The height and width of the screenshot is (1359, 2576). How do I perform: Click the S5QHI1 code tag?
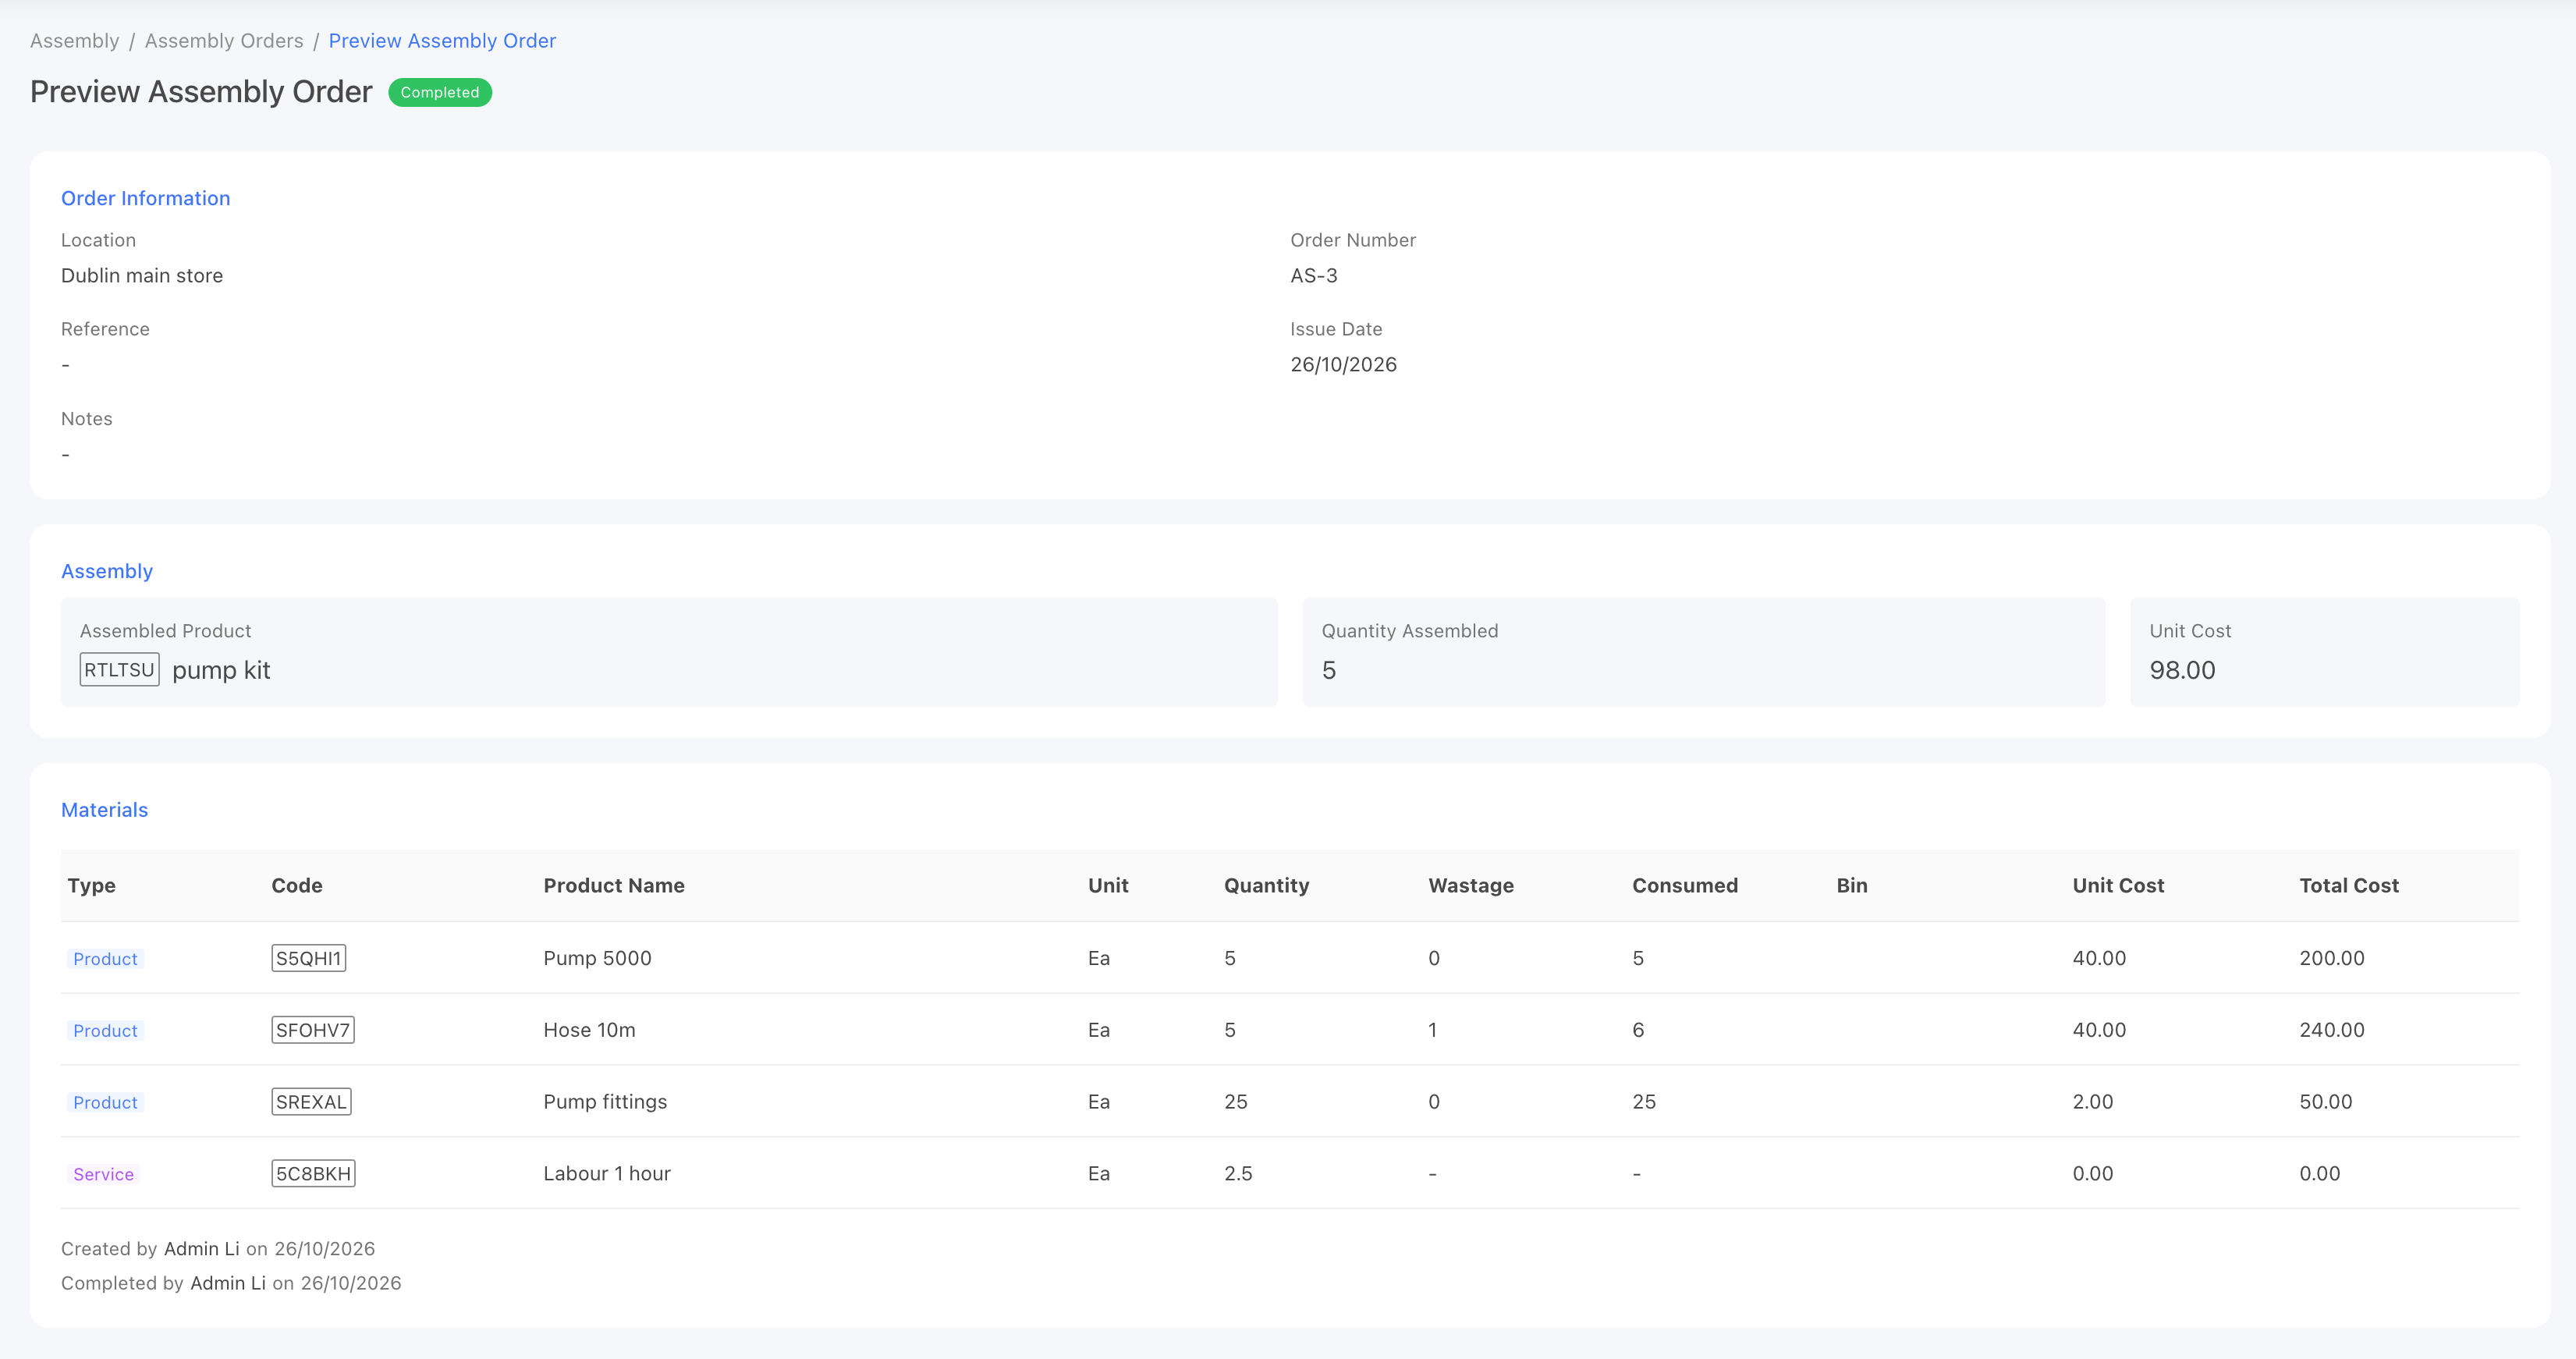click(309, 958)
